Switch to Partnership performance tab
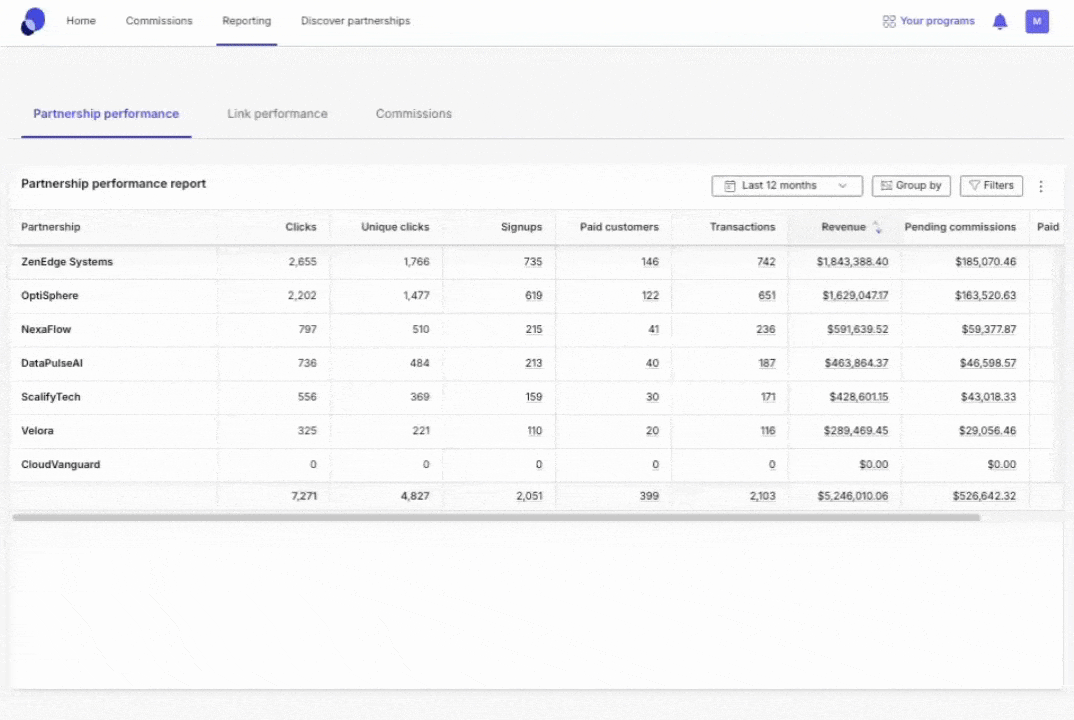This screenshot has height=720, width=1074. click(x=106, y=114)
